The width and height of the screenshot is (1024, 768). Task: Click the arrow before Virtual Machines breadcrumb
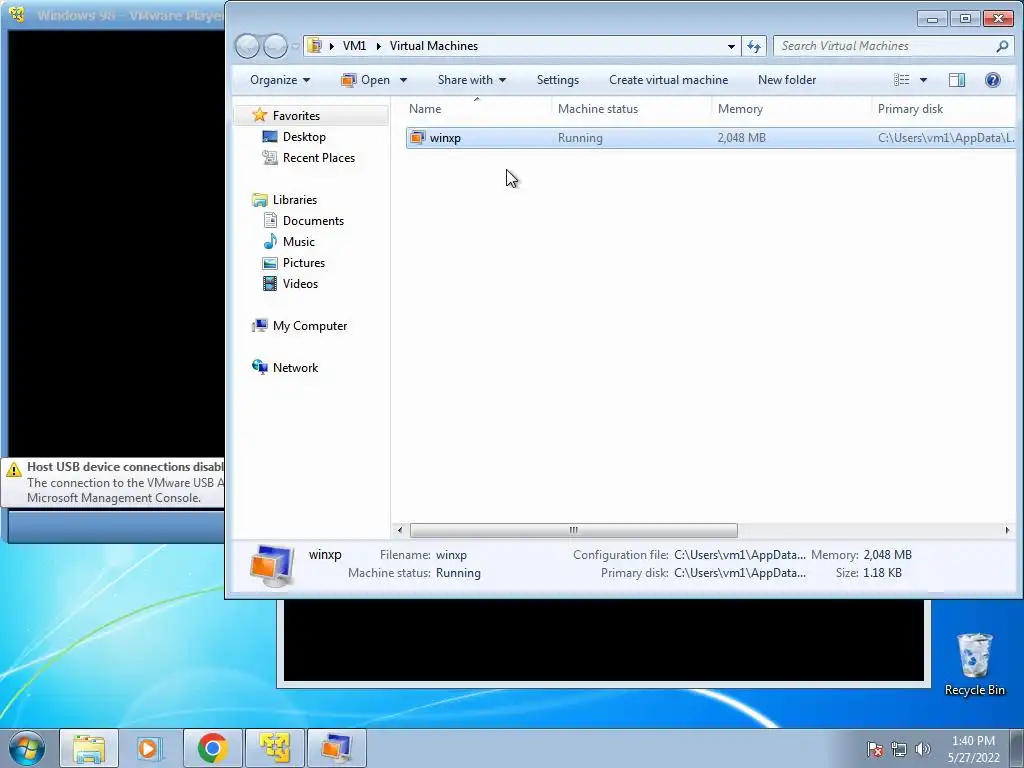tap(378, 46)
